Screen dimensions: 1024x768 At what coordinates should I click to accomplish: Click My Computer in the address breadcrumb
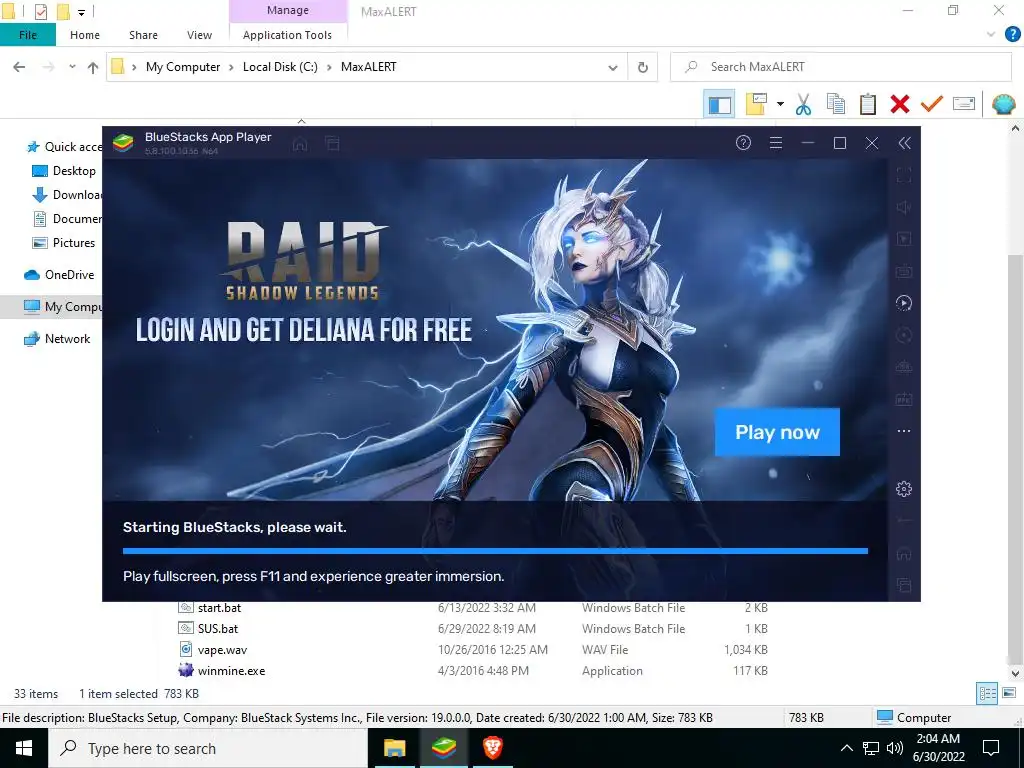pyautogui.click(x=183, y=67)
